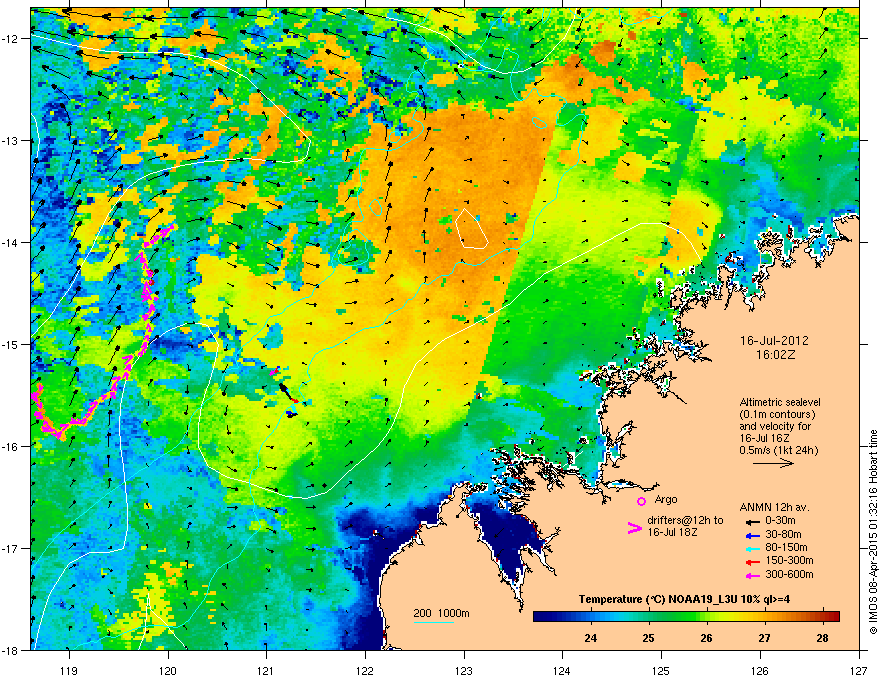880x680 pixels.
Task: Click the date label 16-Jul-2012
Action: click(x=774, y=341)
